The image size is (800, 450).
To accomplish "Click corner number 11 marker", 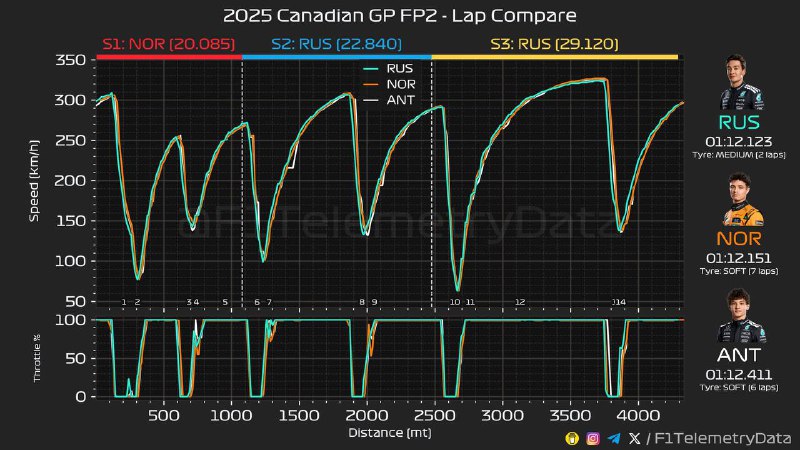I will (470, 302).
